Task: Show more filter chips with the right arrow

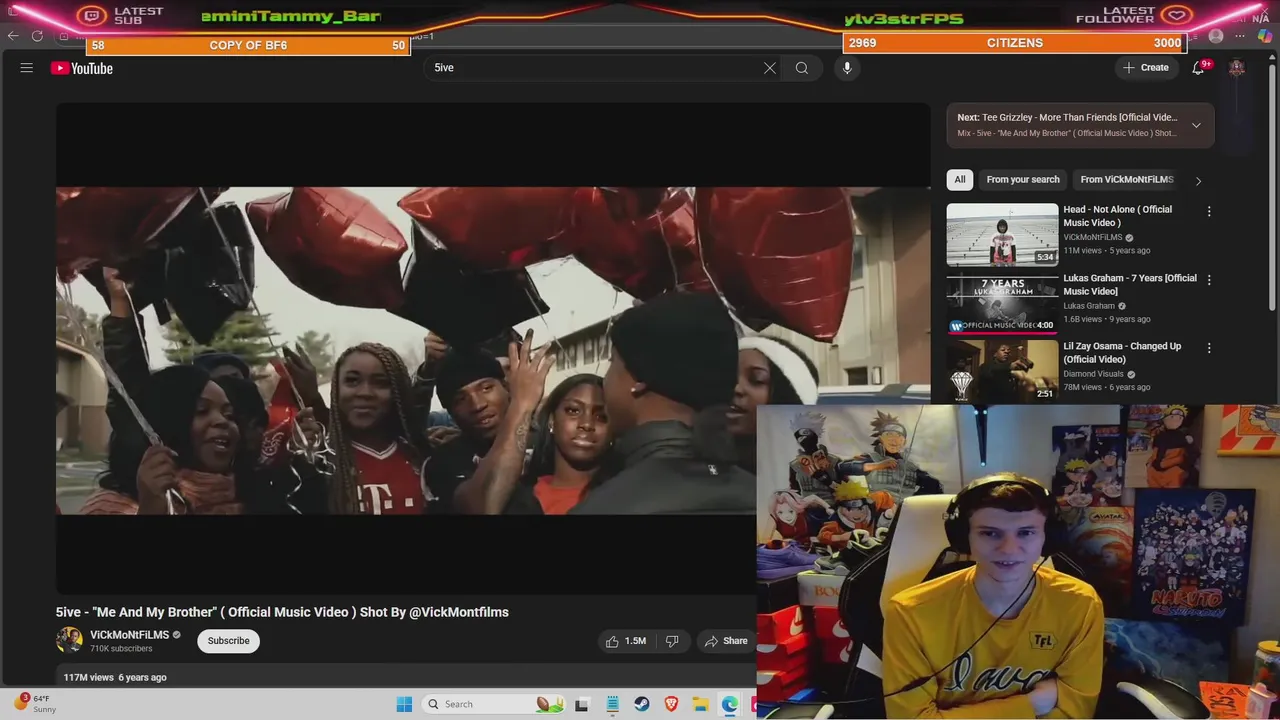Action: (x=1198, y=181)
